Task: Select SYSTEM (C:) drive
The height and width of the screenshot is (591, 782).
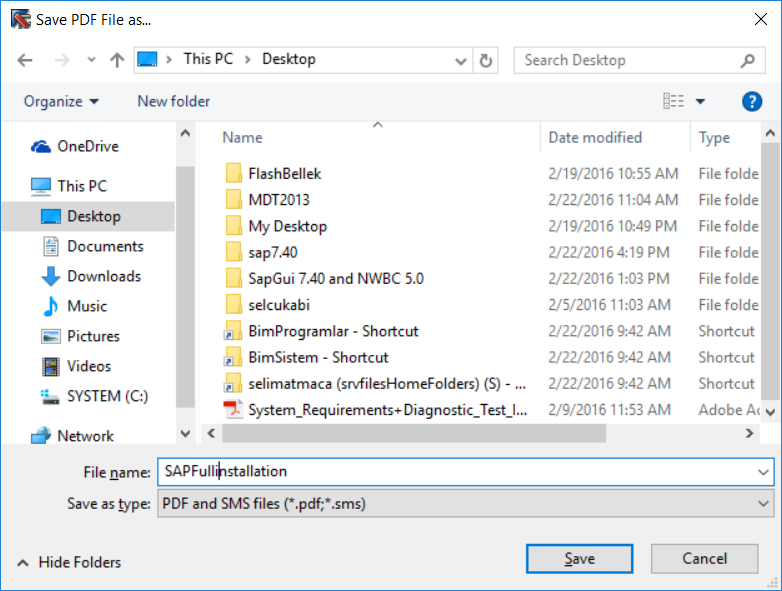Action: pyautogui.click(x=95, y=396)
